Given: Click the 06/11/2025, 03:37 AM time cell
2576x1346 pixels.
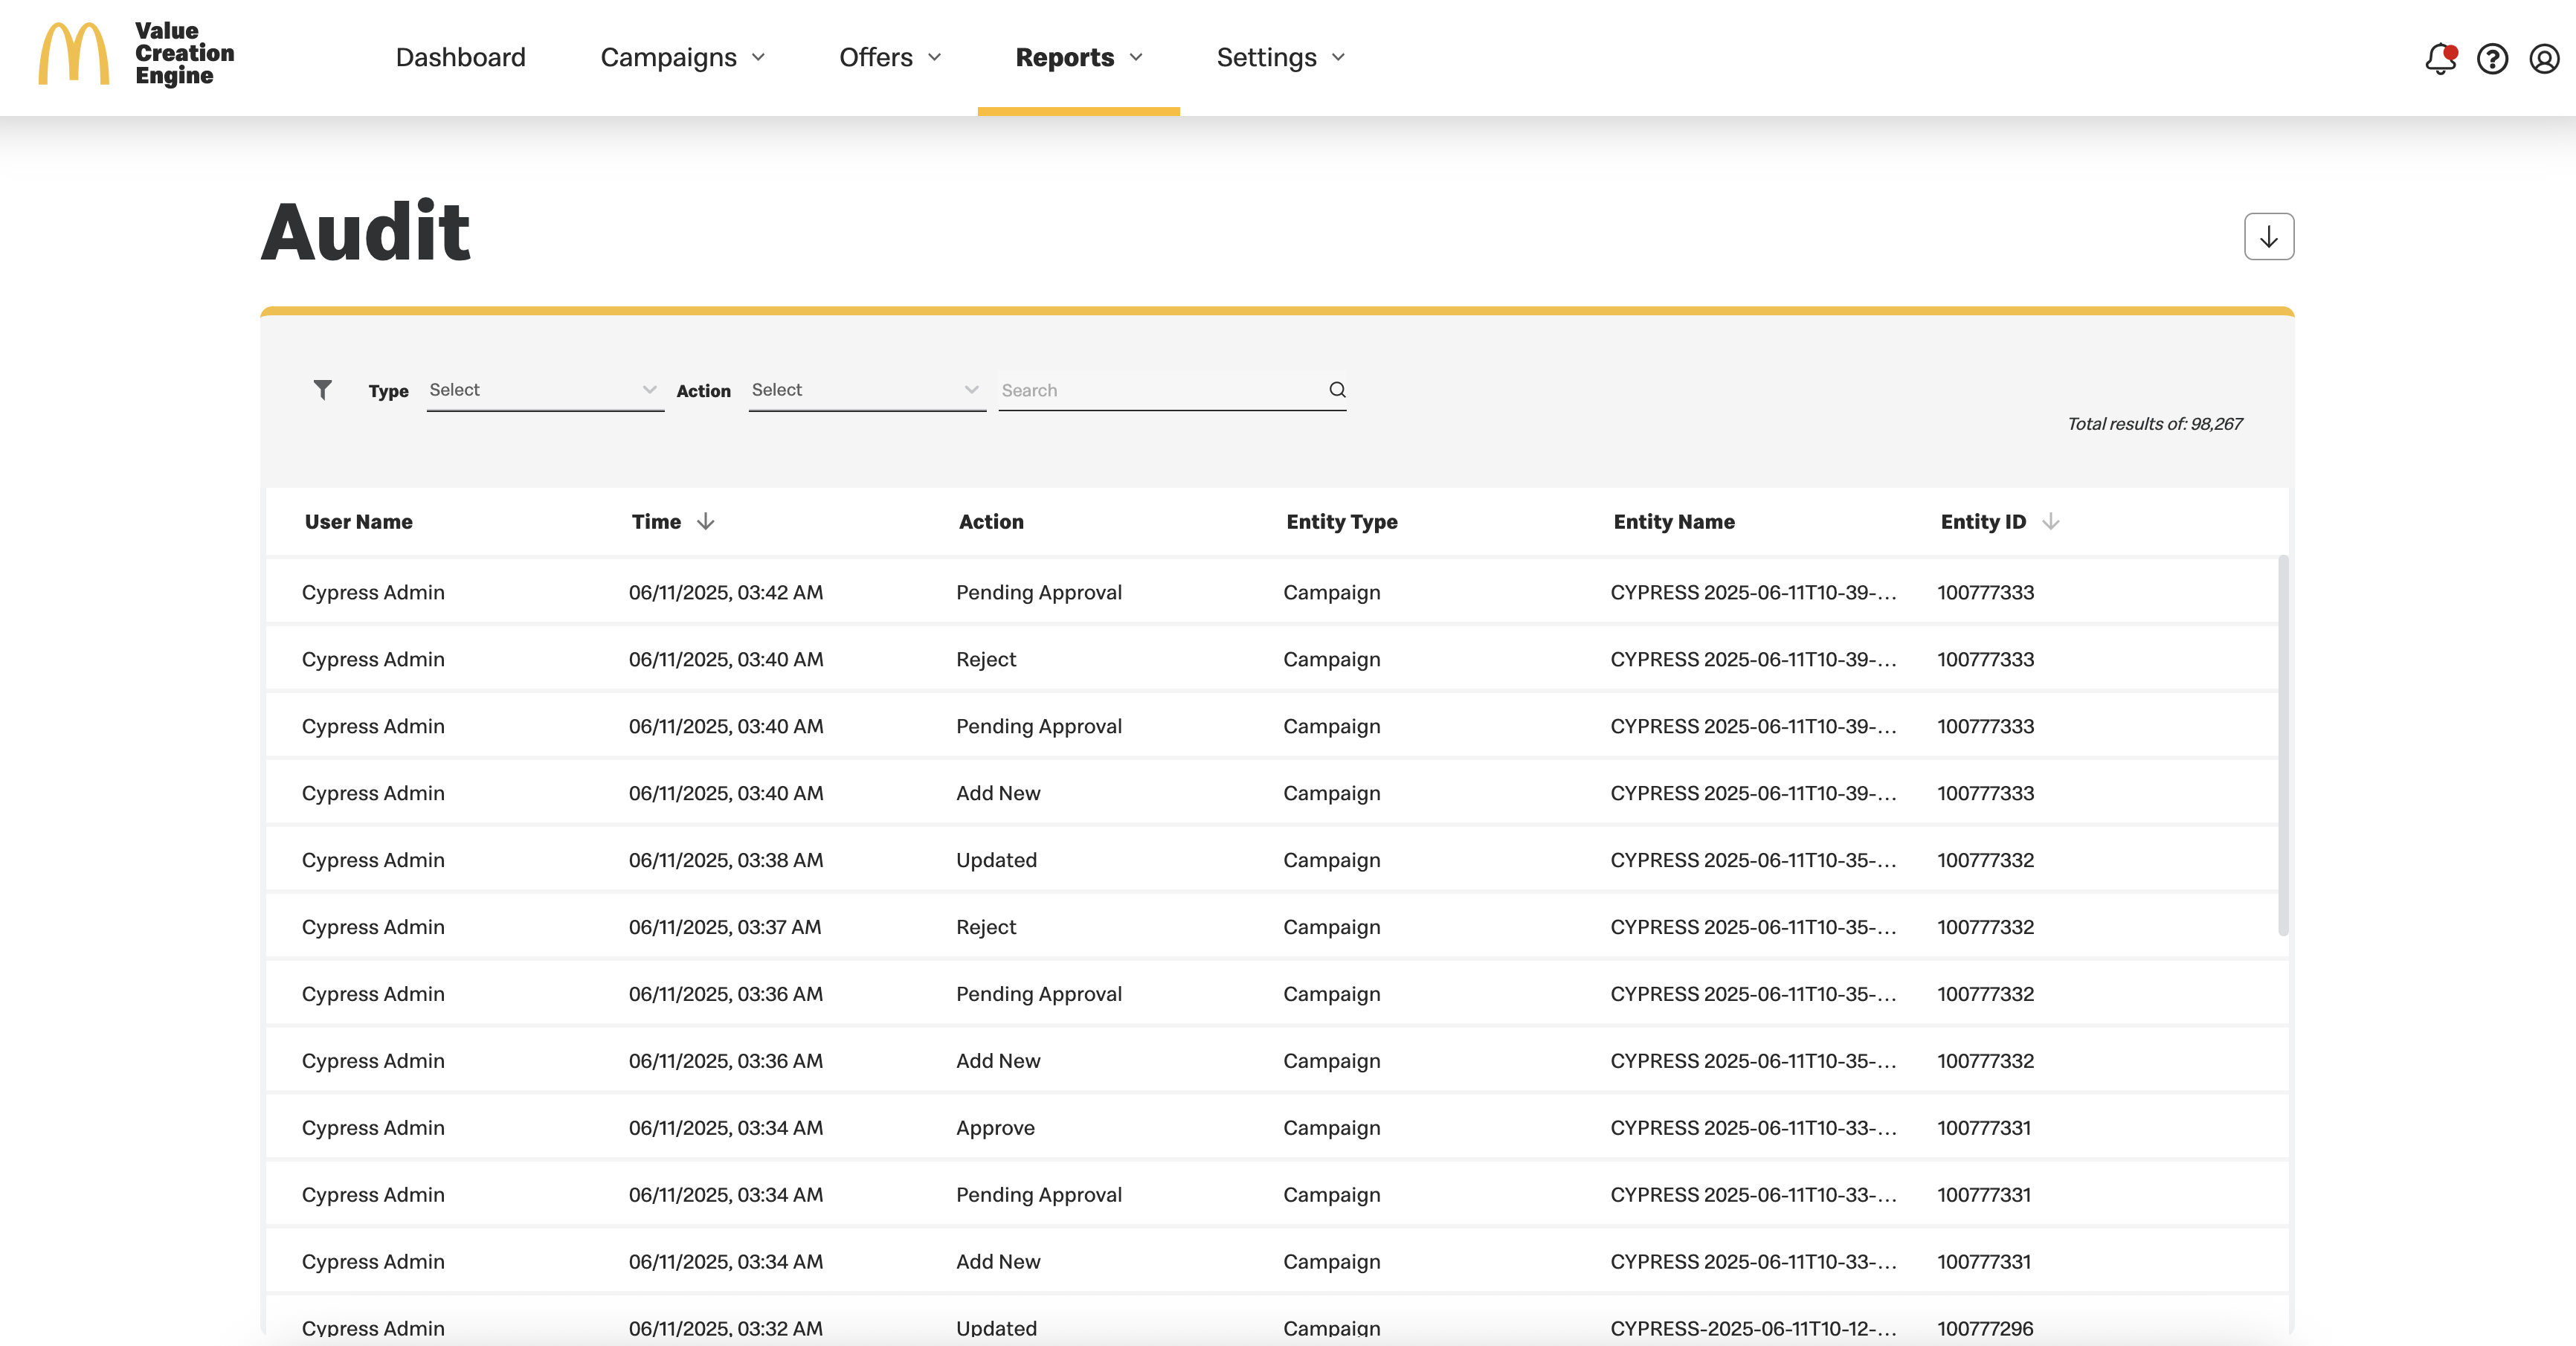Looking at the screenshot, I should [725, 927].
